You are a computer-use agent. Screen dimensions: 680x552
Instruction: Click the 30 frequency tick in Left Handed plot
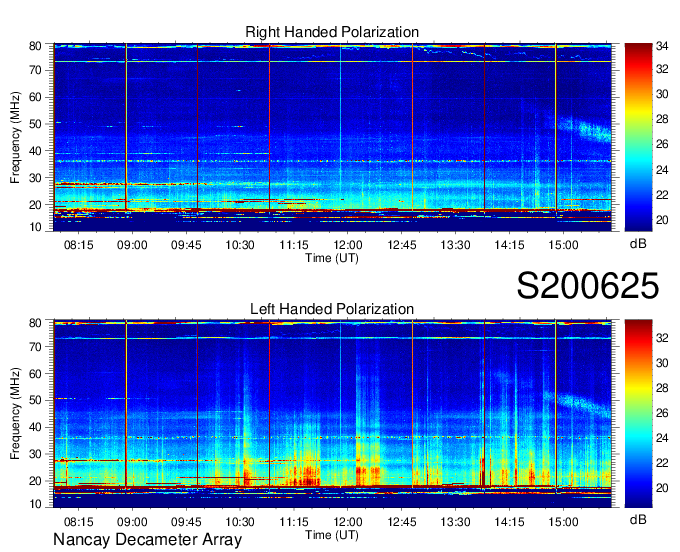pyautogui.click(x=36, y=454)
